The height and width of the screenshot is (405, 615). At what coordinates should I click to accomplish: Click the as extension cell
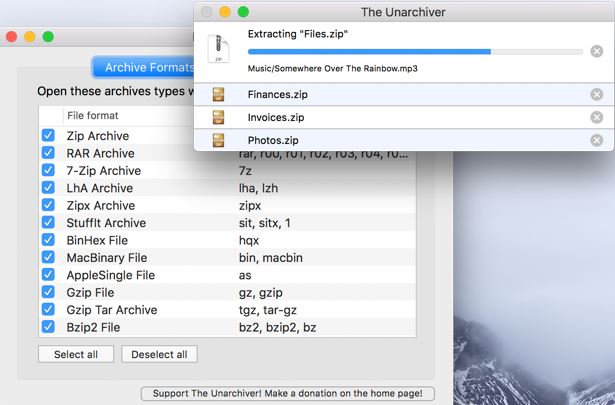click(x=245, y=275)
